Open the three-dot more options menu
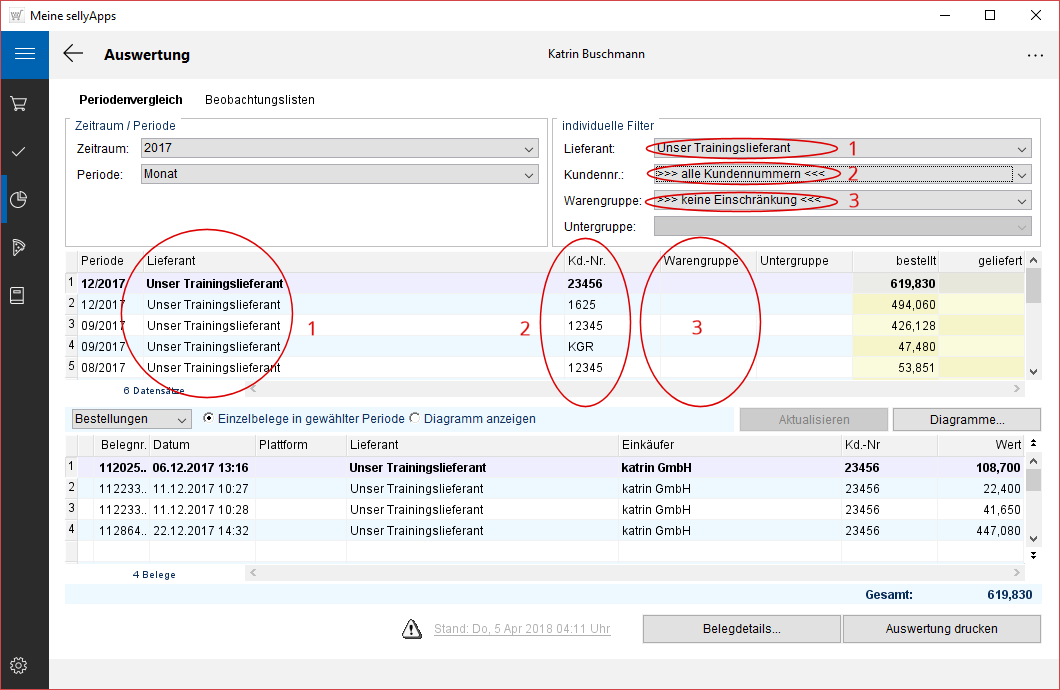Image resolution: width=1060 pixels, height=690 pixels. pyautogui.click(x=1034, y=55)
